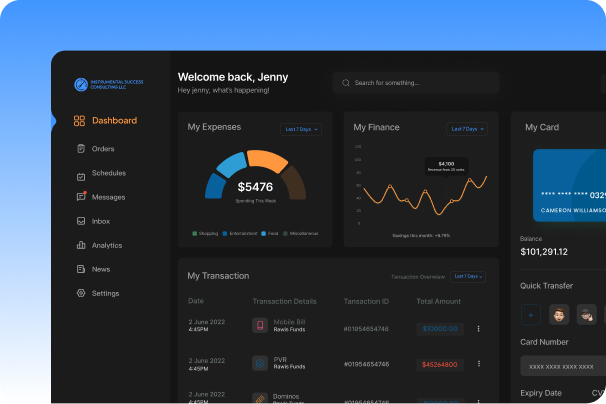Click the News document icon
Viewport: 606px width, 404px height.
pos(80,269)
